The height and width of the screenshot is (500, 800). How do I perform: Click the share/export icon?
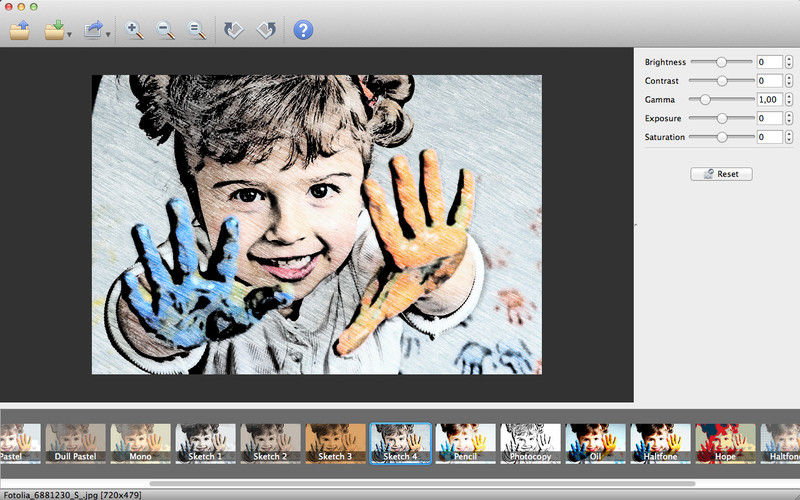(94, 30)
